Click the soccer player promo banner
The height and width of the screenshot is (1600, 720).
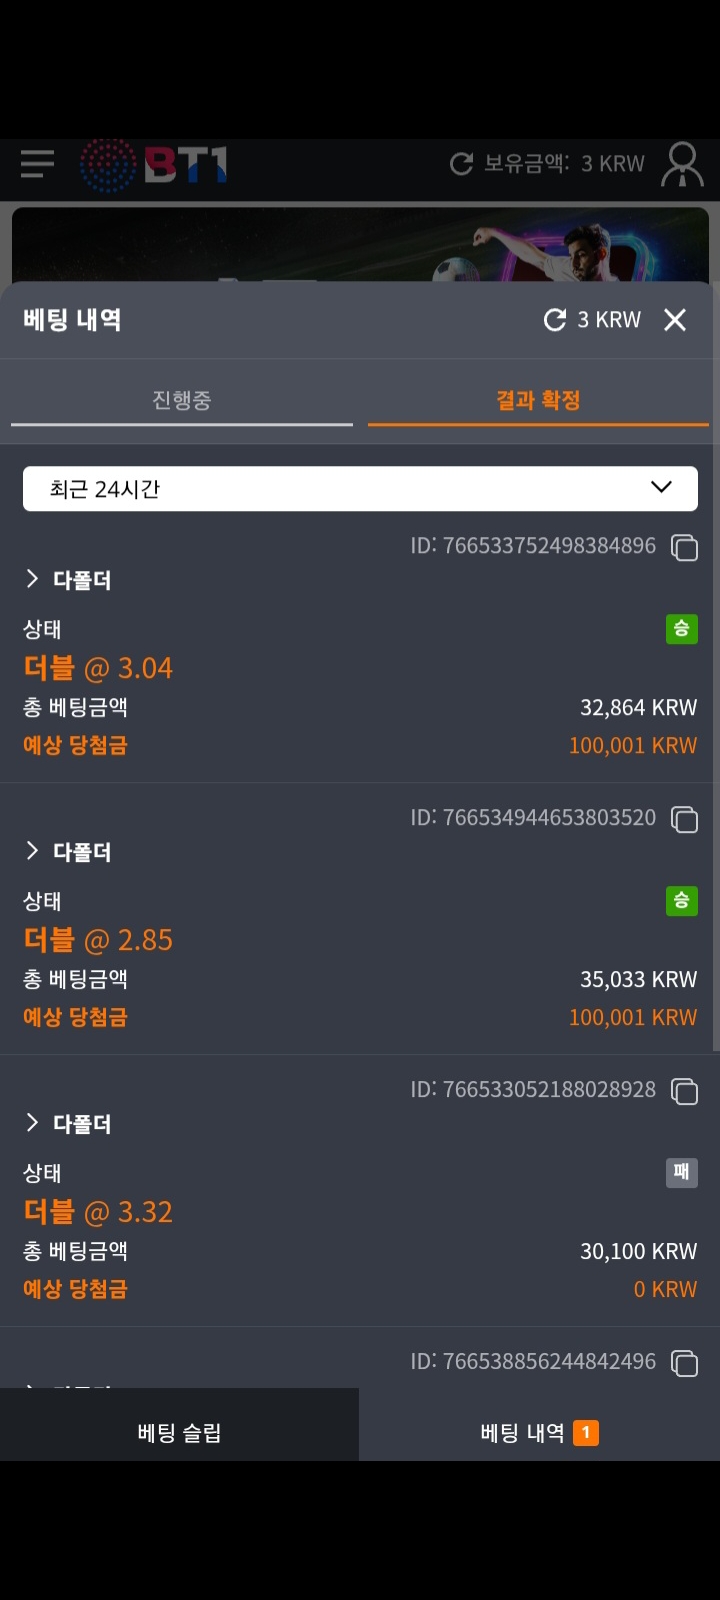tap(360, 245)
